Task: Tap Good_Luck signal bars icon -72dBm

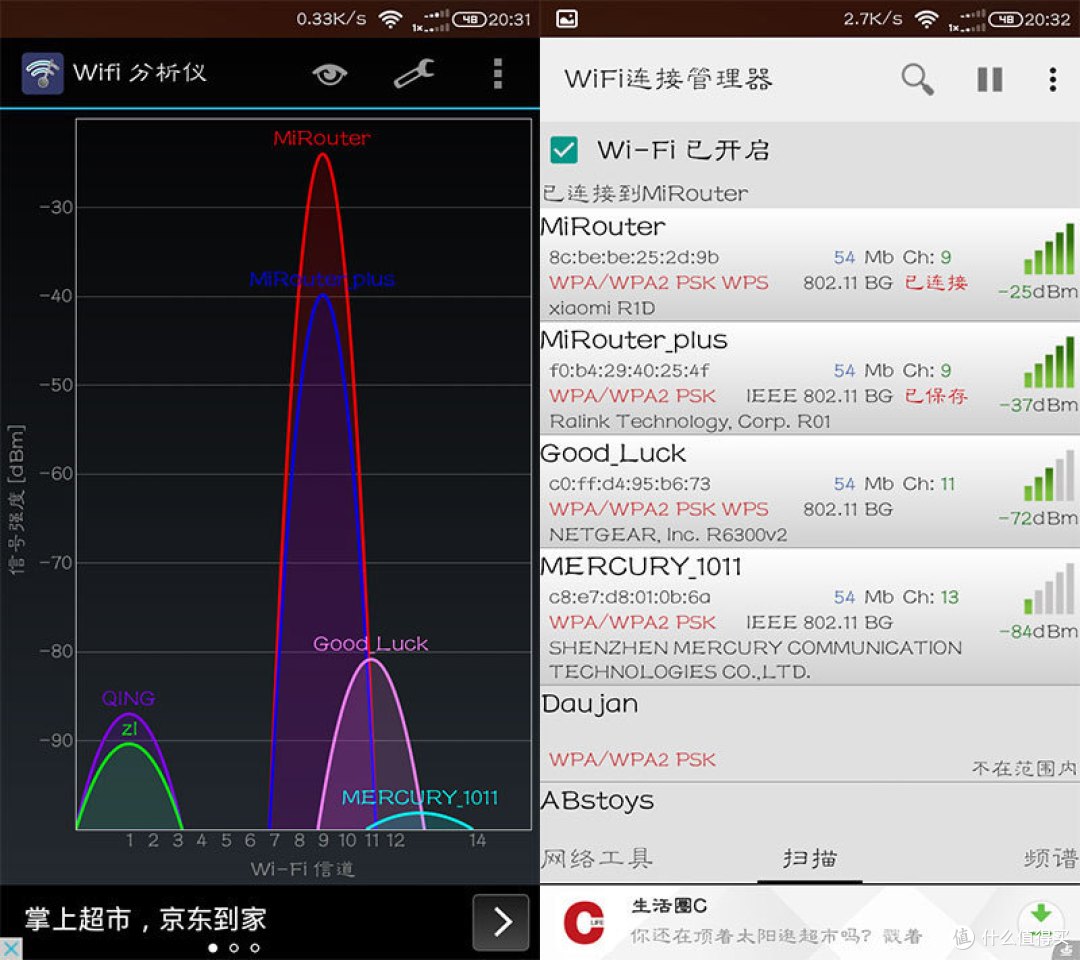Action: (x=1048, y=475)
